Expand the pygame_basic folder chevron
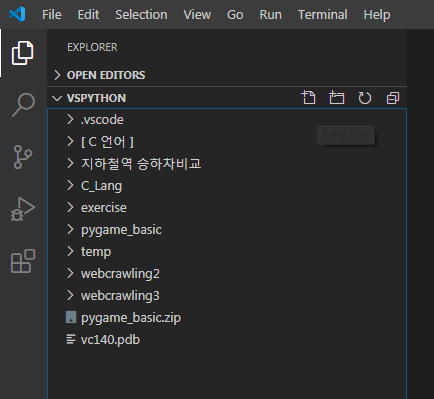This screenshot has width=434, height=399. (x=70, y=229)
